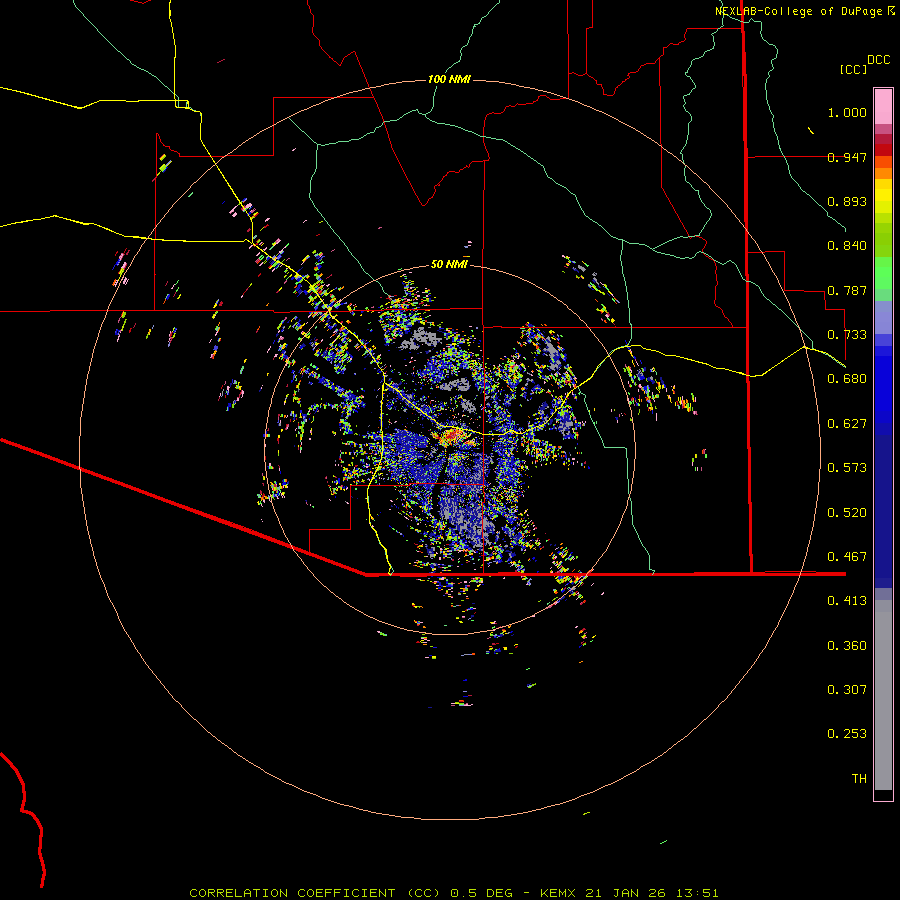This screenshot has width=900, height=900.
Task: Click the bright green color bar segment
Action: click(883, 273)
